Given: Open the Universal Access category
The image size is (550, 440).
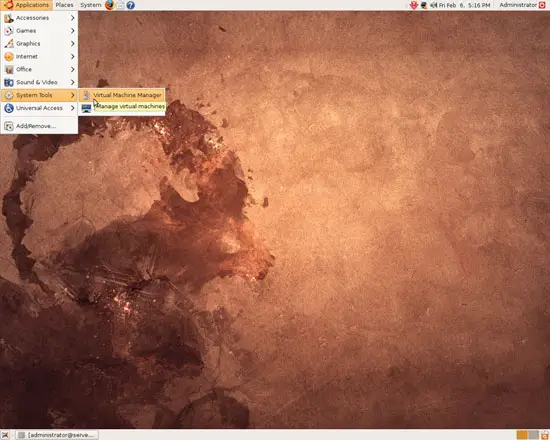Looking at the screenshot, I should (x=39, y=108).
